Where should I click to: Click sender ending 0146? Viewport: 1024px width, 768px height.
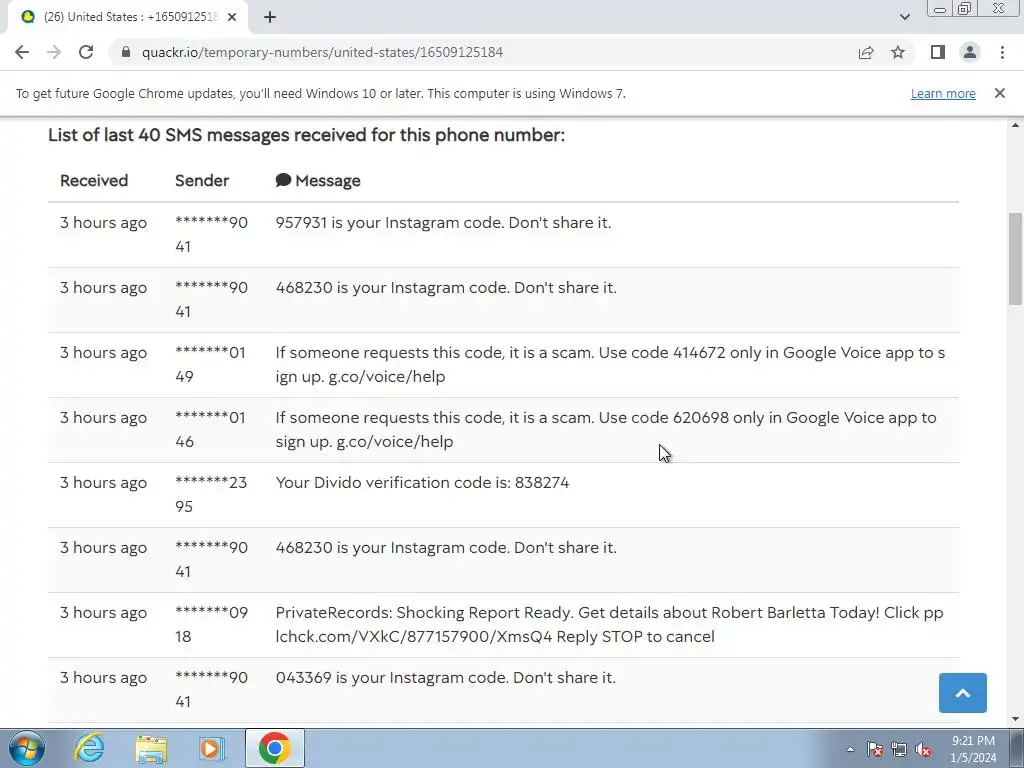tap(210, 430)
